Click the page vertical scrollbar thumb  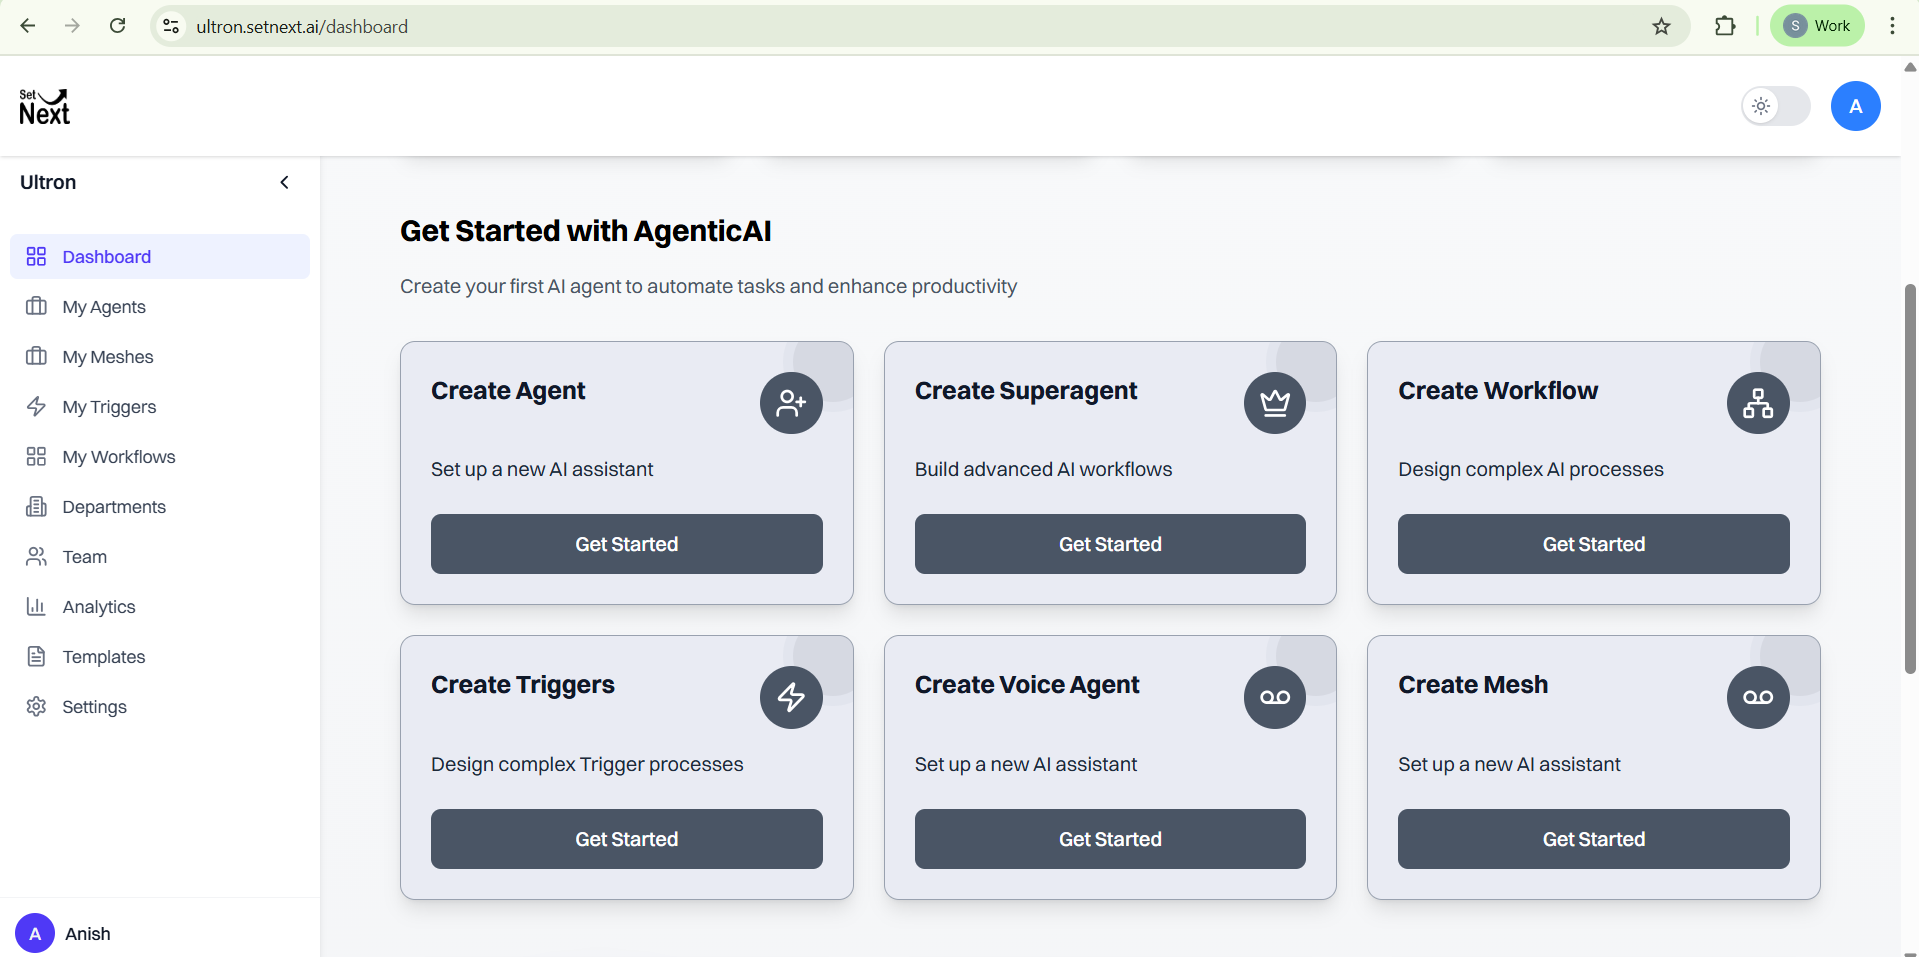click(1910, 478)
